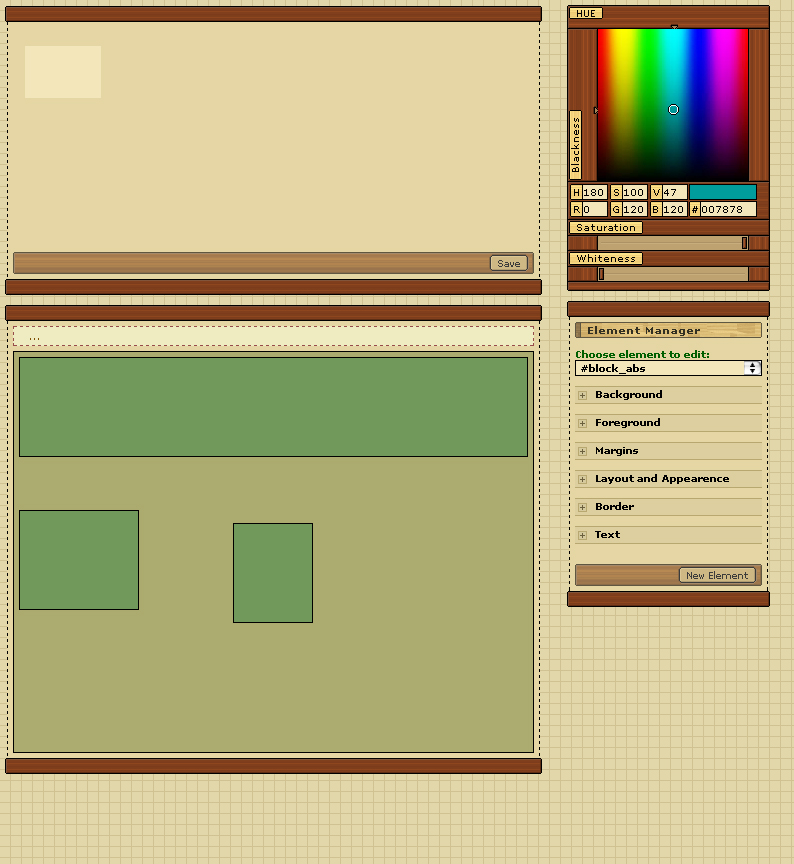Click the pale cream rectangle in top panel
Viewport: 794px width, 864px height.
click(63, 72)
